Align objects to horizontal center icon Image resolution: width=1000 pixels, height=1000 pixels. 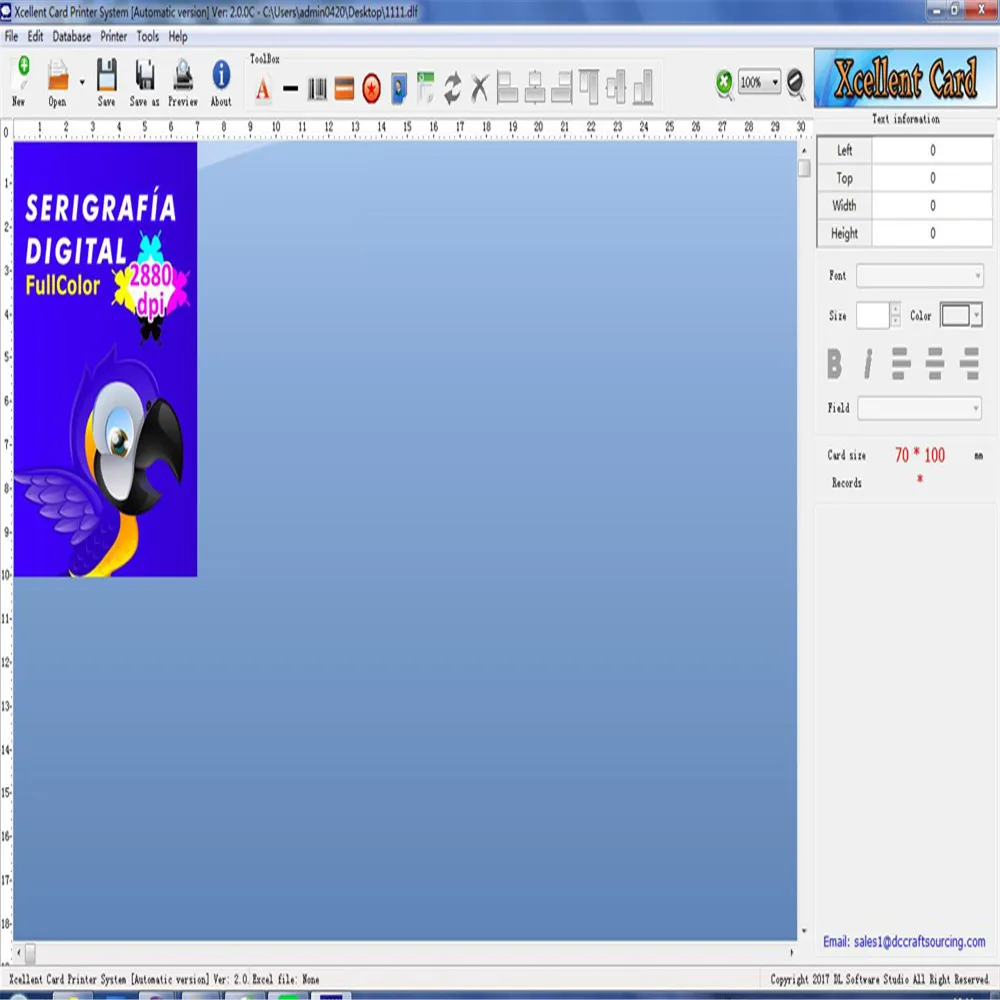(x=534, y=87)
